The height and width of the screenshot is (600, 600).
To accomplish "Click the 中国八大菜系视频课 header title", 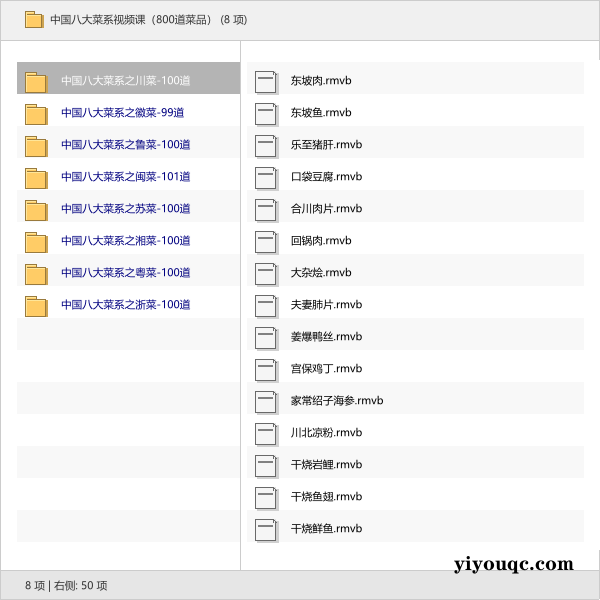I will click(148, 19).
